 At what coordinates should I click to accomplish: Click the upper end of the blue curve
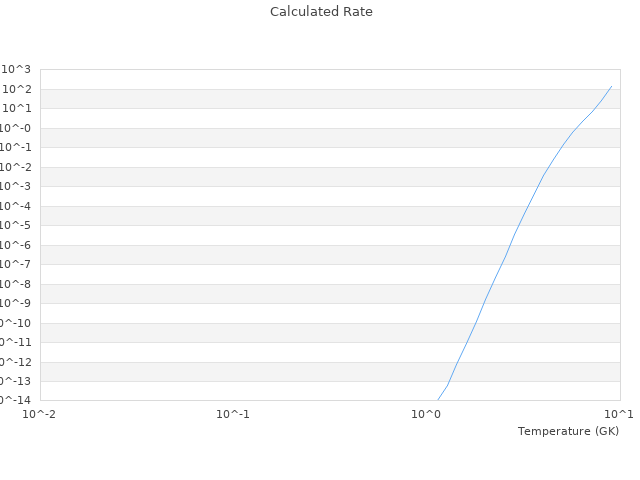611,86
